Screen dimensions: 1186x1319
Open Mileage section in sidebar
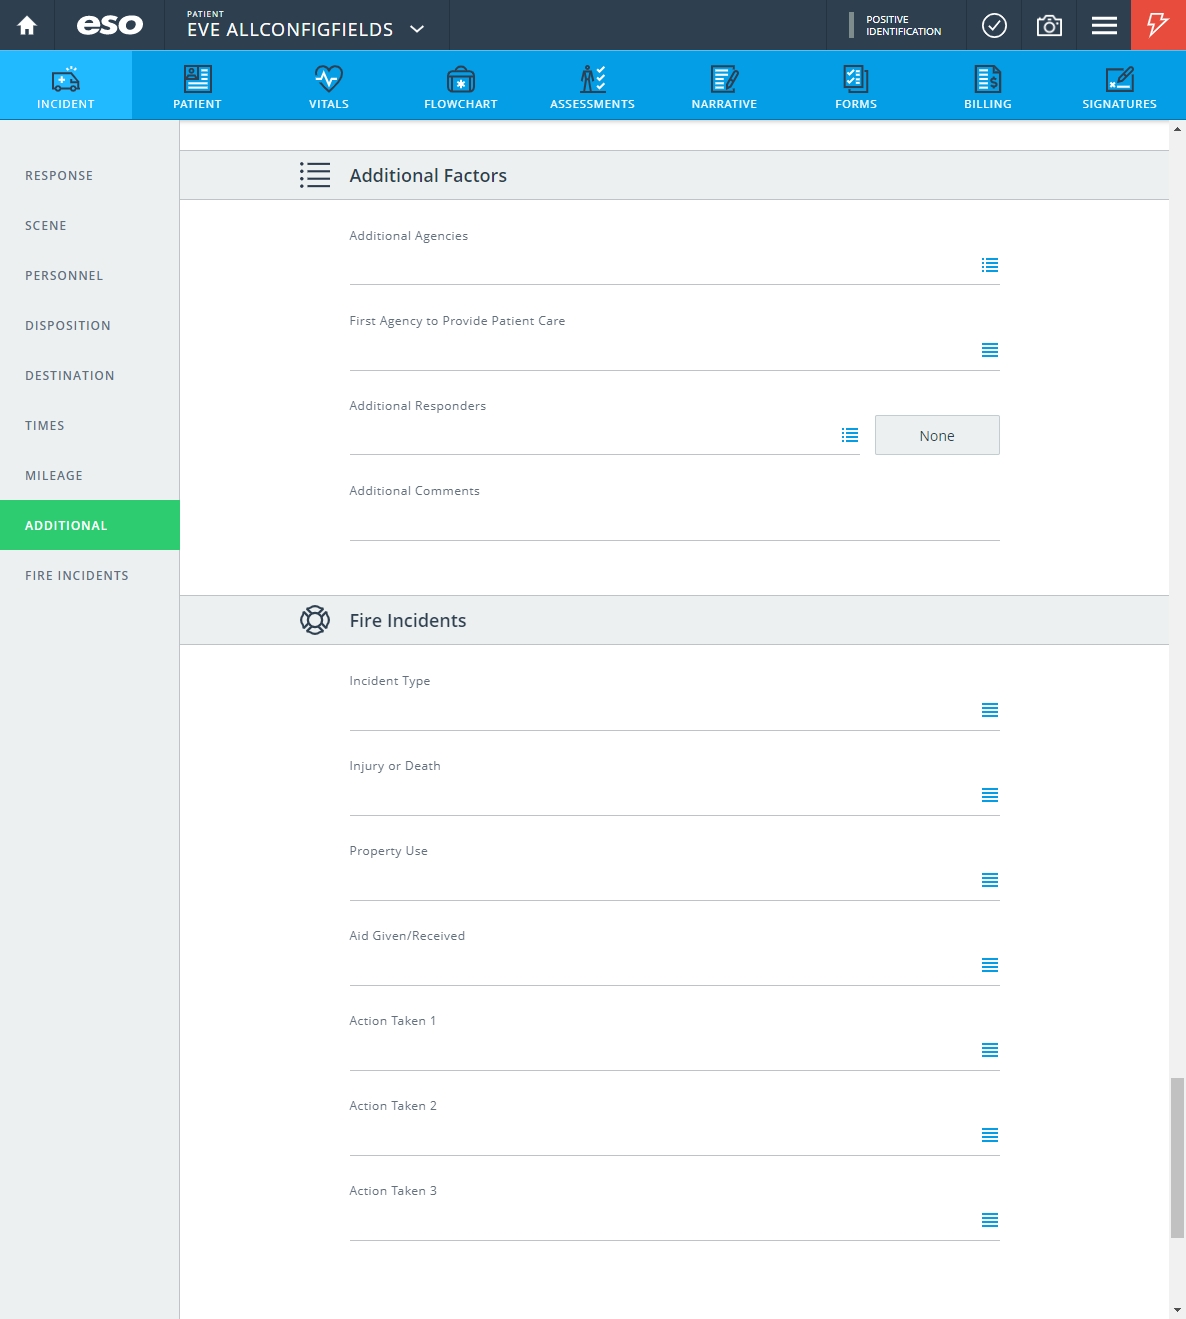90,475
